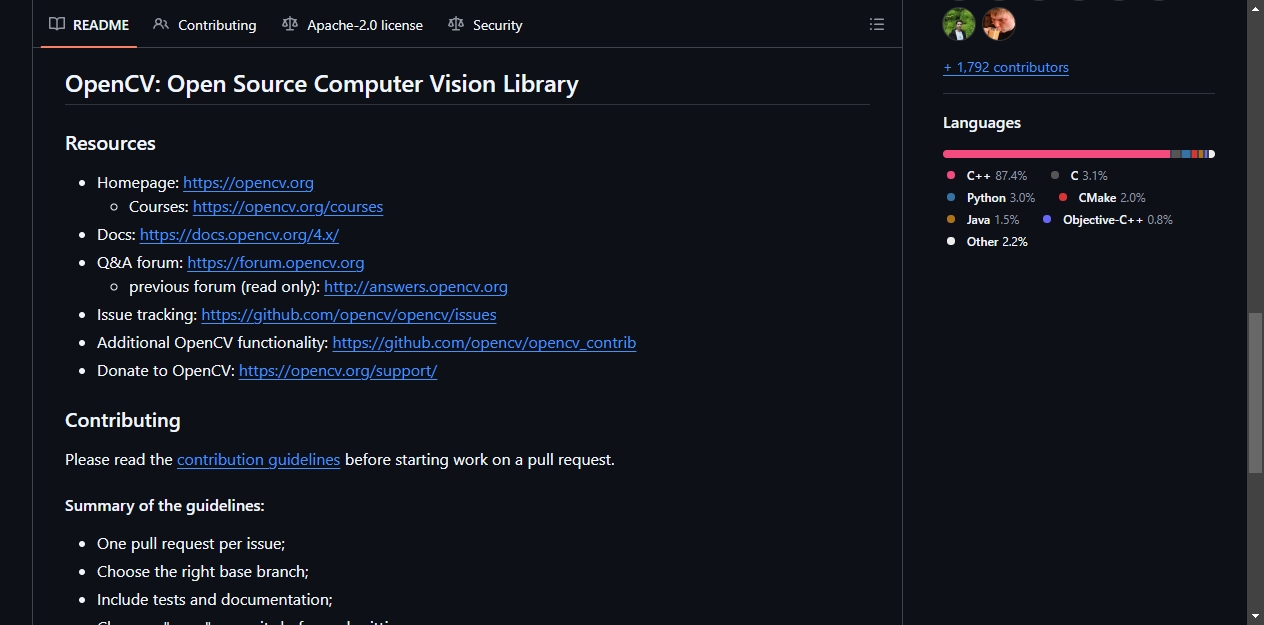Open the Security tab

point(485,24)
